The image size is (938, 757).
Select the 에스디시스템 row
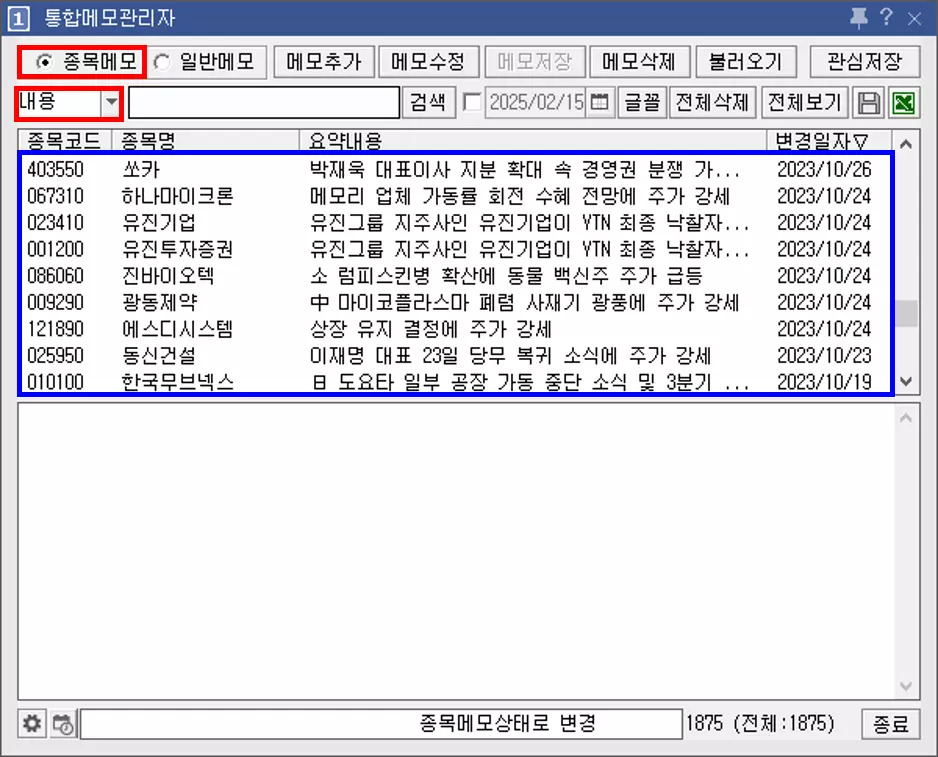[456, 329]
